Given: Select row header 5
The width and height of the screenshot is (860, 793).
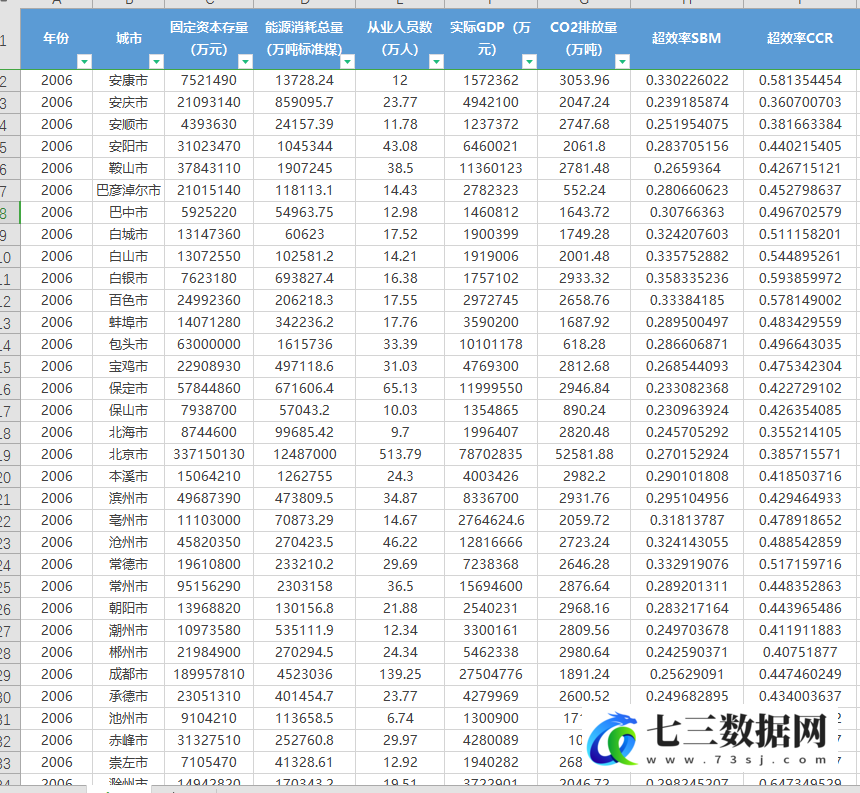Looking at the screenshot, I should (10, 147).
